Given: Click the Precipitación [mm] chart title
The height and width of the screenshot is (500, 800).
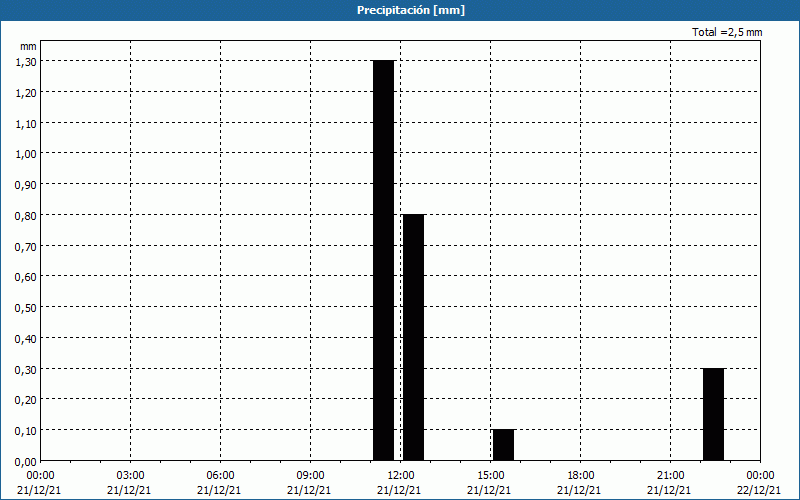Looking at the screenshot, I should click(411, 10).
